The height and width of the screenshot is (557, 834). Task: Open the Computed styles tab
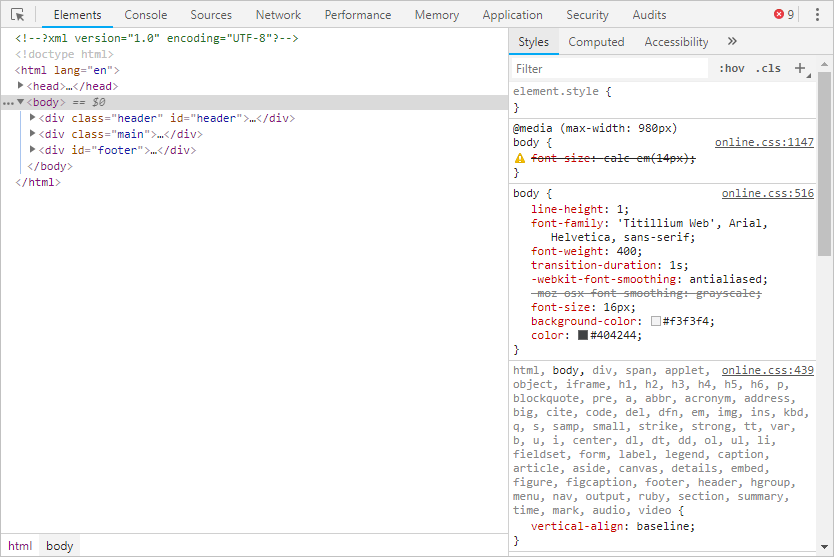596,42
